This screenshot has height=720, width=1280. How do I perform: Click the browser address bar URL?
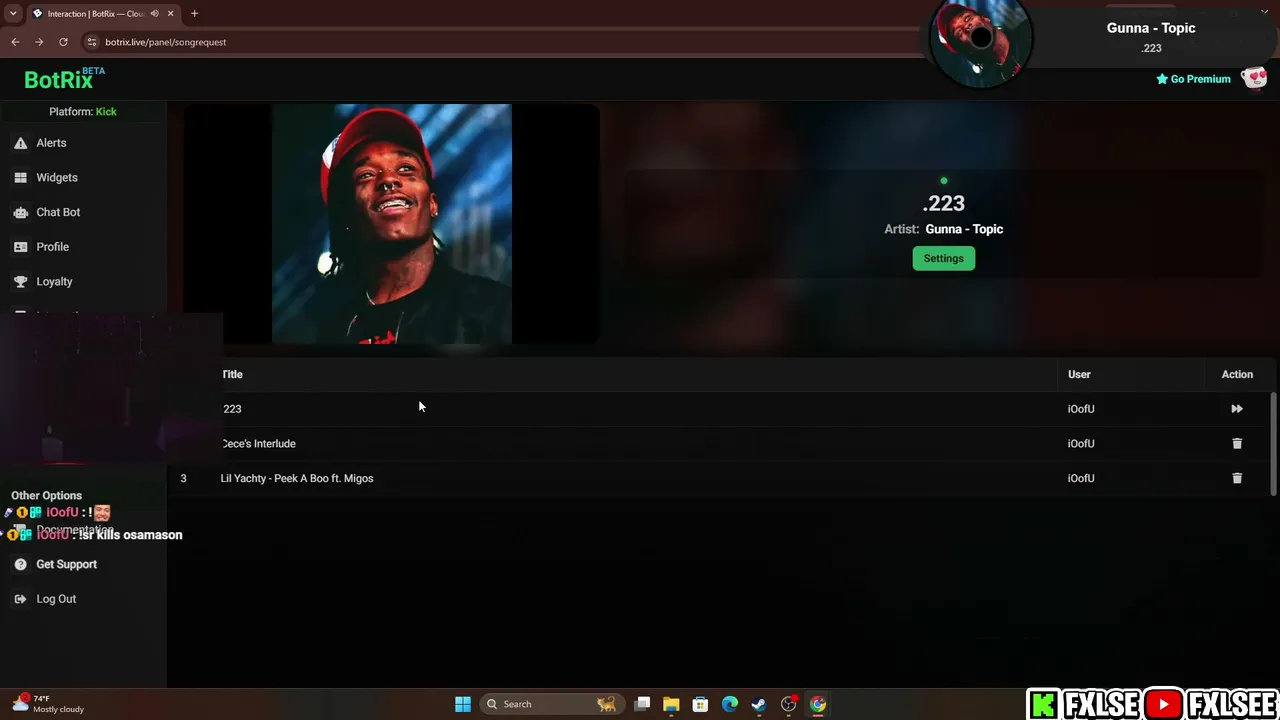click(x=165, y=42)
